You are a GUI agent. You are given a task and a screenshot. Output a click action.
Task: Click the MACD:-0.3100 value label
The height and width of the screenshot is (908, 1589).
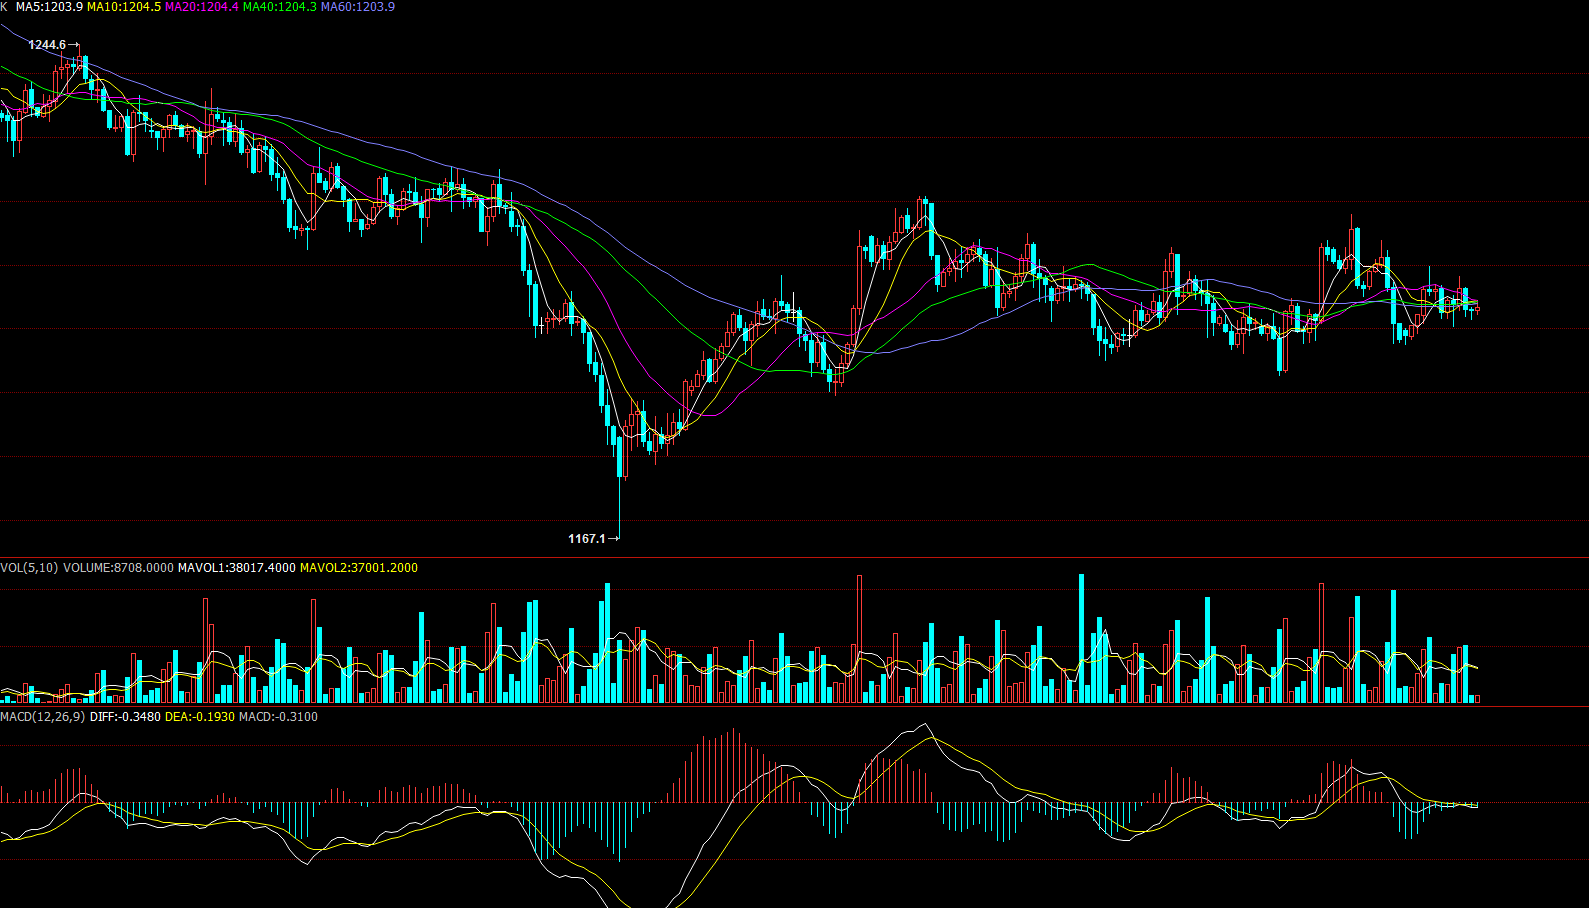[x=278, y=717]
